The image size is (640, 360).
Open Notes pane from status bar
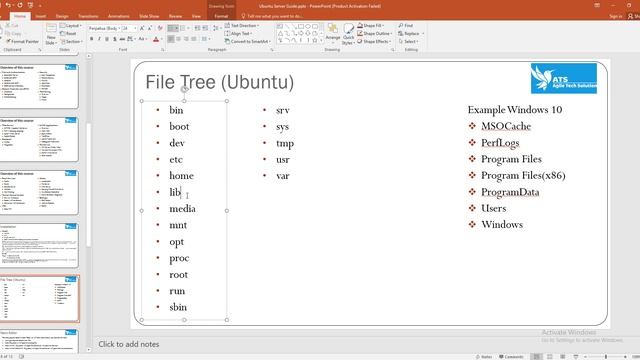(x=484, y=357)
